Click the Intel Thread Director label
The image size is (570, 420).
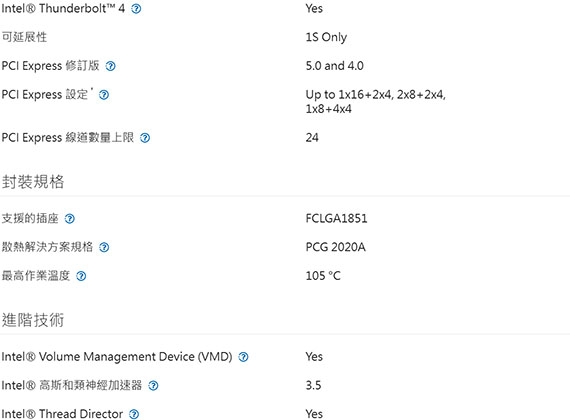pyautogui.click(x=62, y=414)
